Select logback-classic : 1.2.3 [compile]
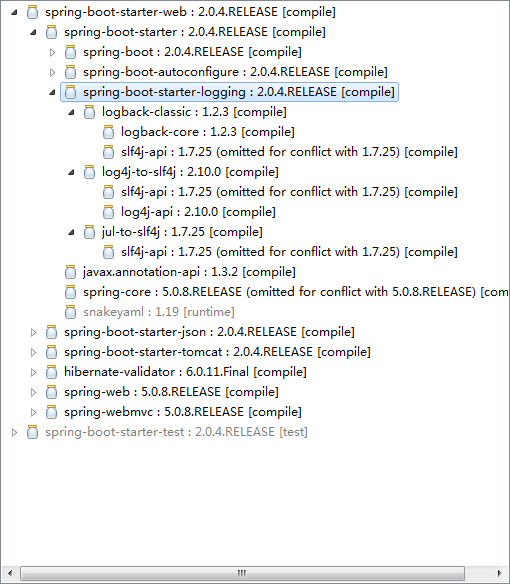Viewport: 510px width, 584px height. (x=194, y=112)
